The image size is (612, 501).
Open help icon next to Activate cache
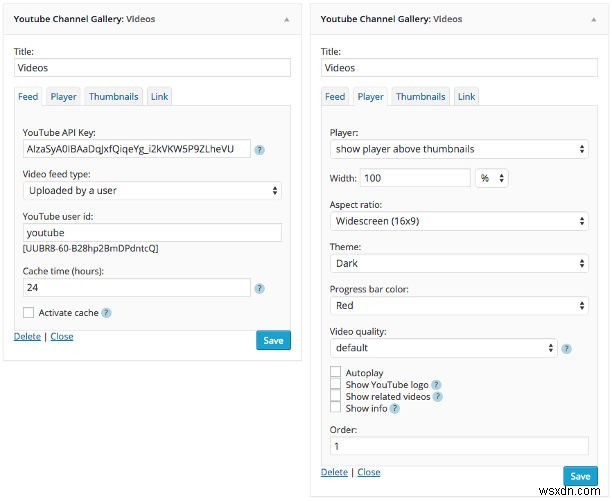click(x=106, y=313)
